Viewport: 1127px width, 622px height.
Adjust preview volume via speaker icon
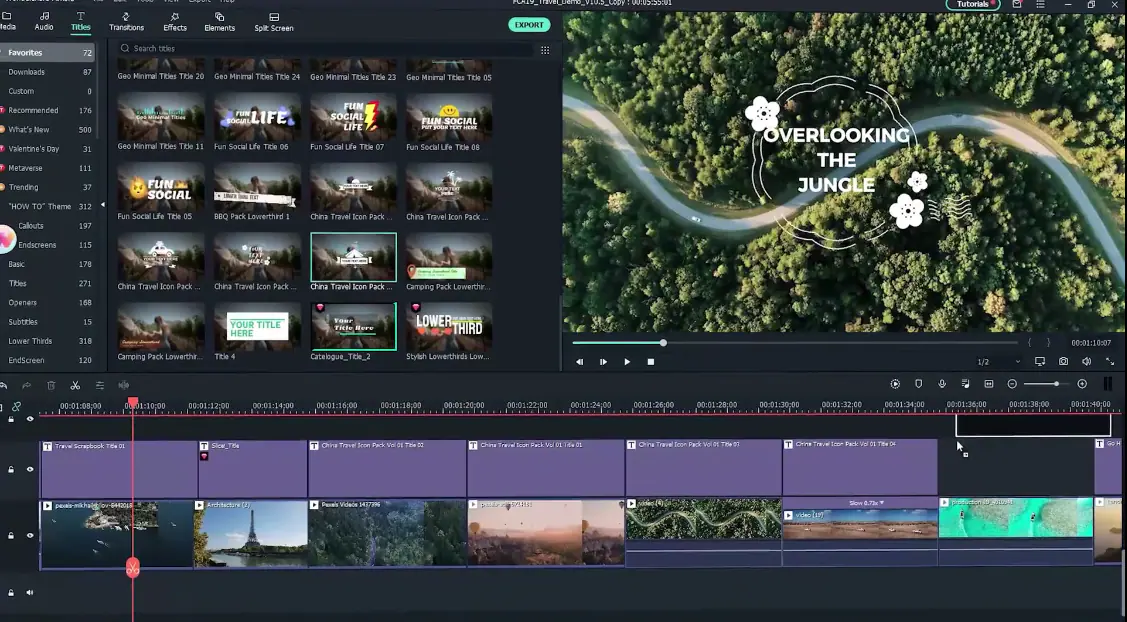coord(1086,362)
